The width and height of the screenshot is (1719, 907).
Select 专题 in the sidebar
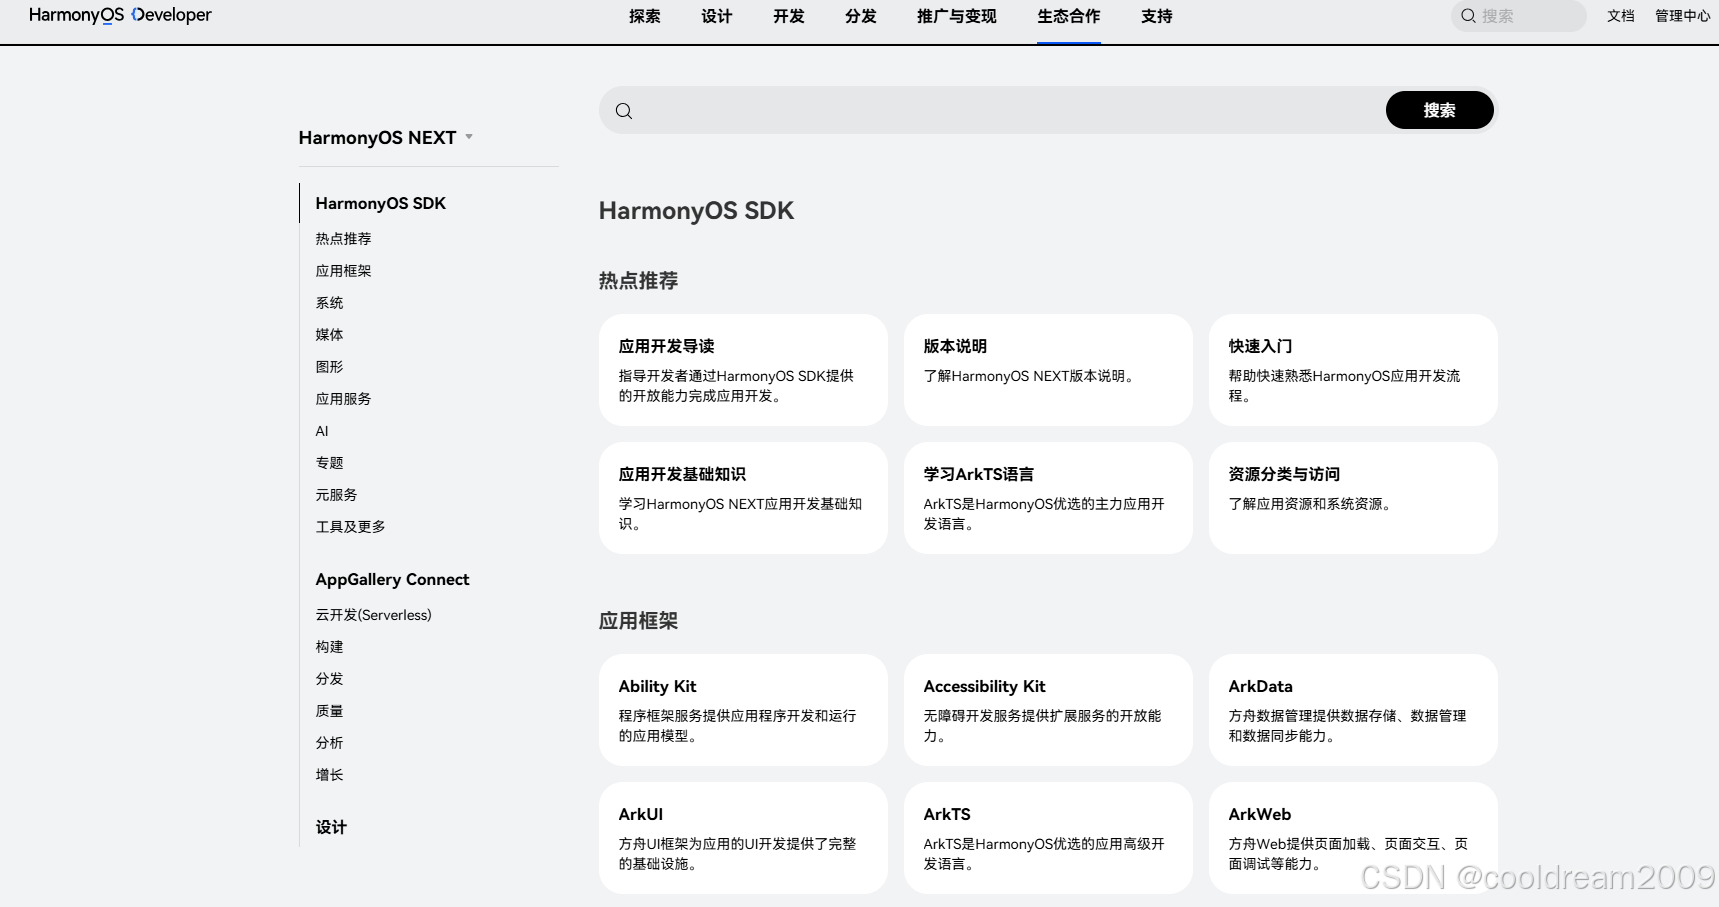(329, 463)
